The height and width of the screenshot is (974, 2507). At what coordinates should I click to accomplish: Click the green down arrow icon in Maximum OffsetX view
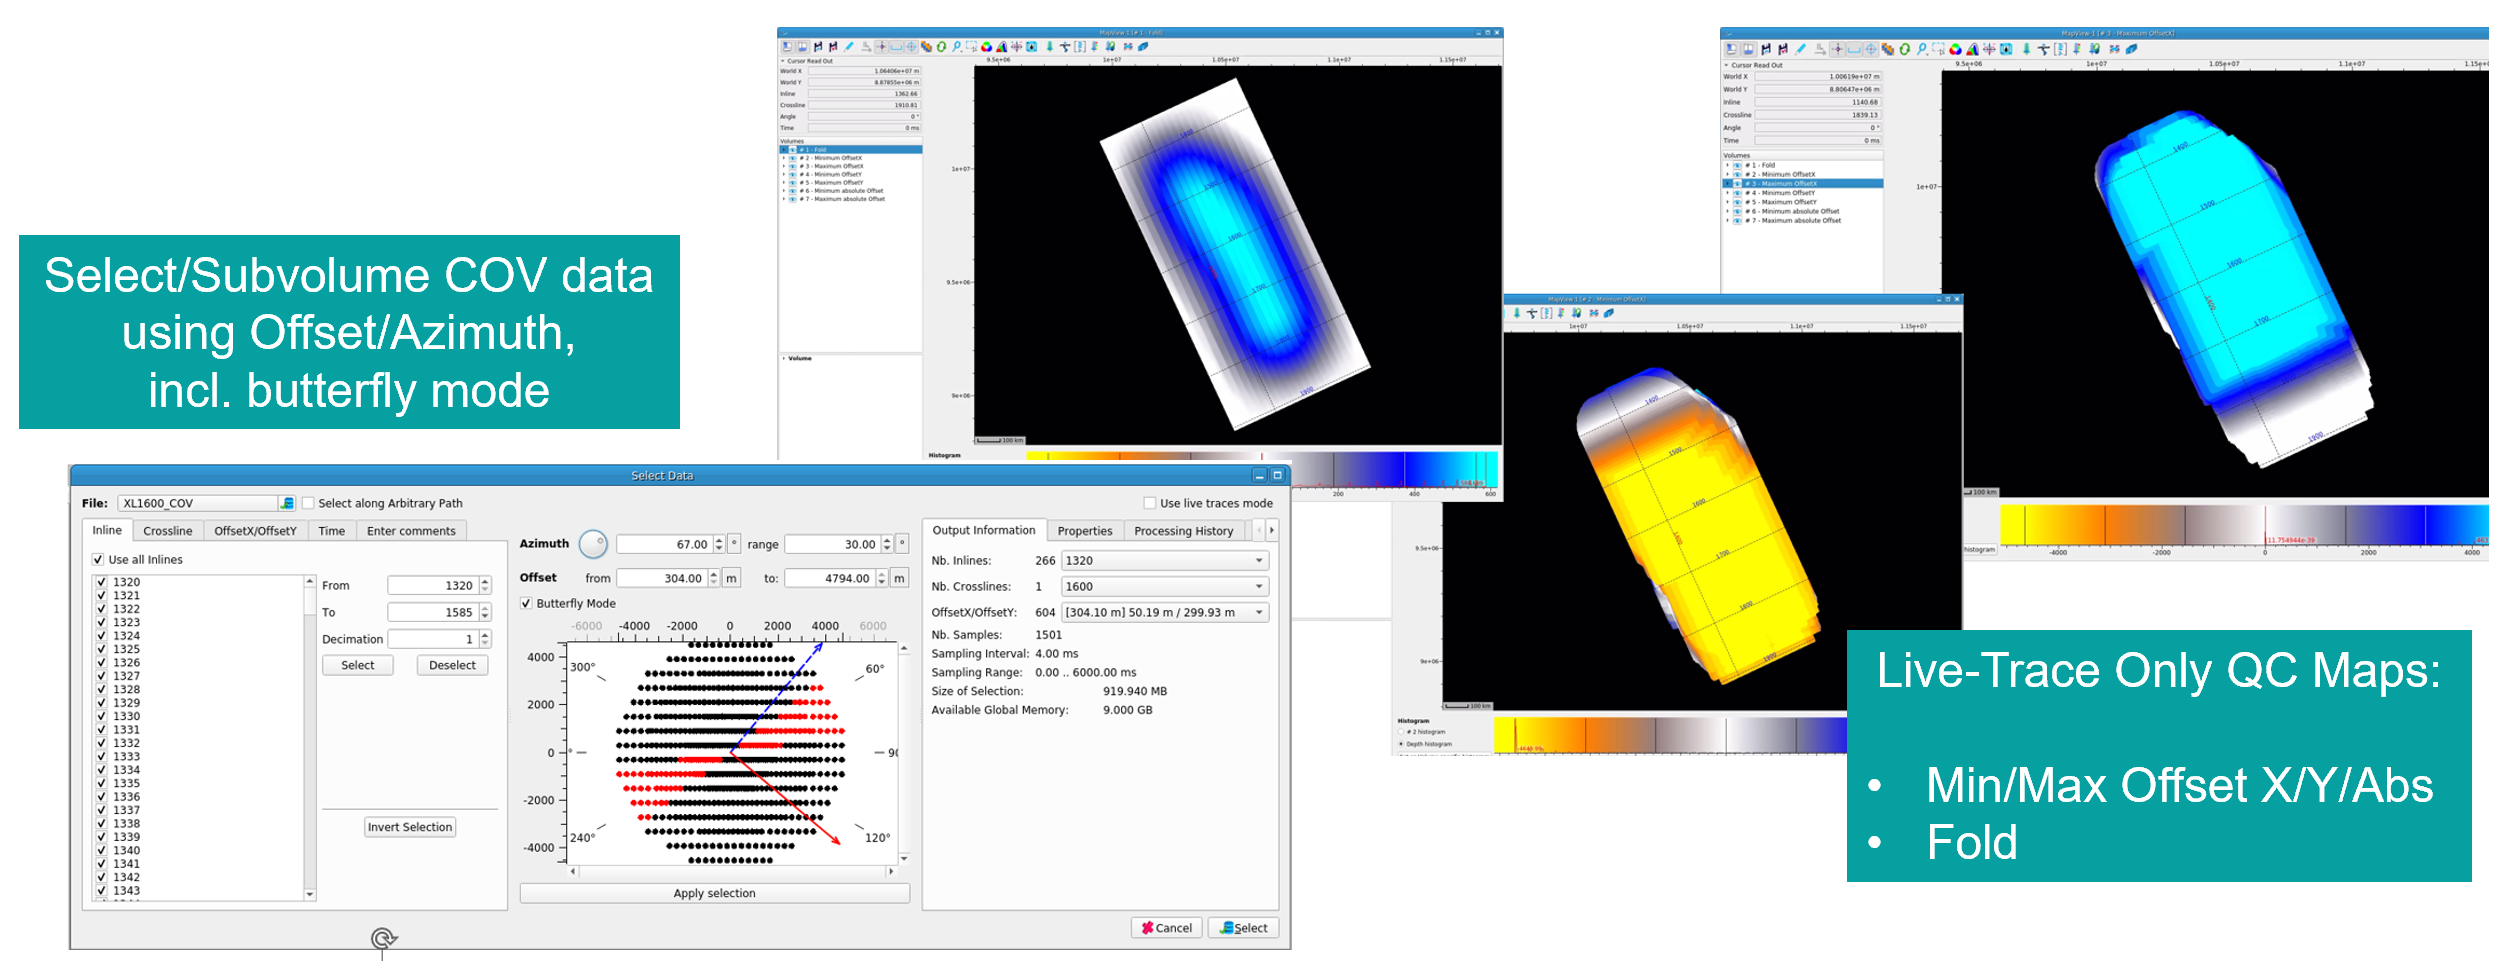2026,49
